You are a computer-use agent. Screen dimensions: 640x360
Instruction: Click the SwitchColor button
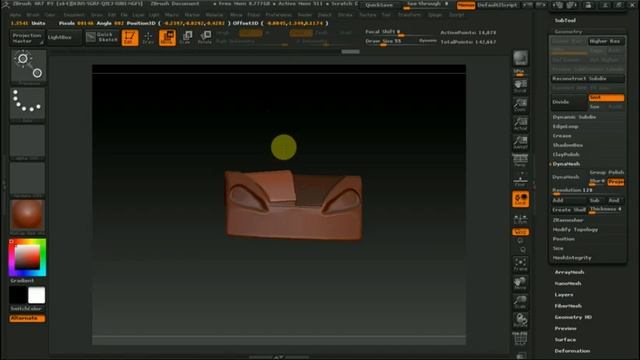pos(27,309)
